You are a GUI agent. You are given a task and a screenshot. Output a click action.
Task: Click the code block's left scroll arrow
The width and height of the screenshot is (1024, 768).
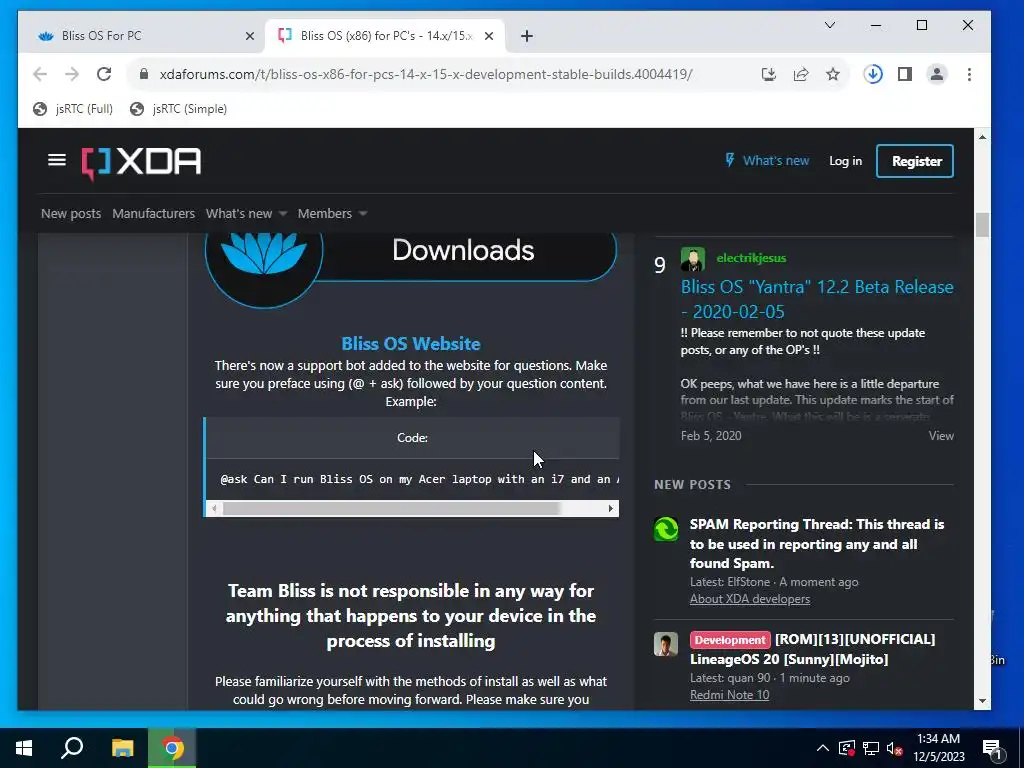(214, 508)
